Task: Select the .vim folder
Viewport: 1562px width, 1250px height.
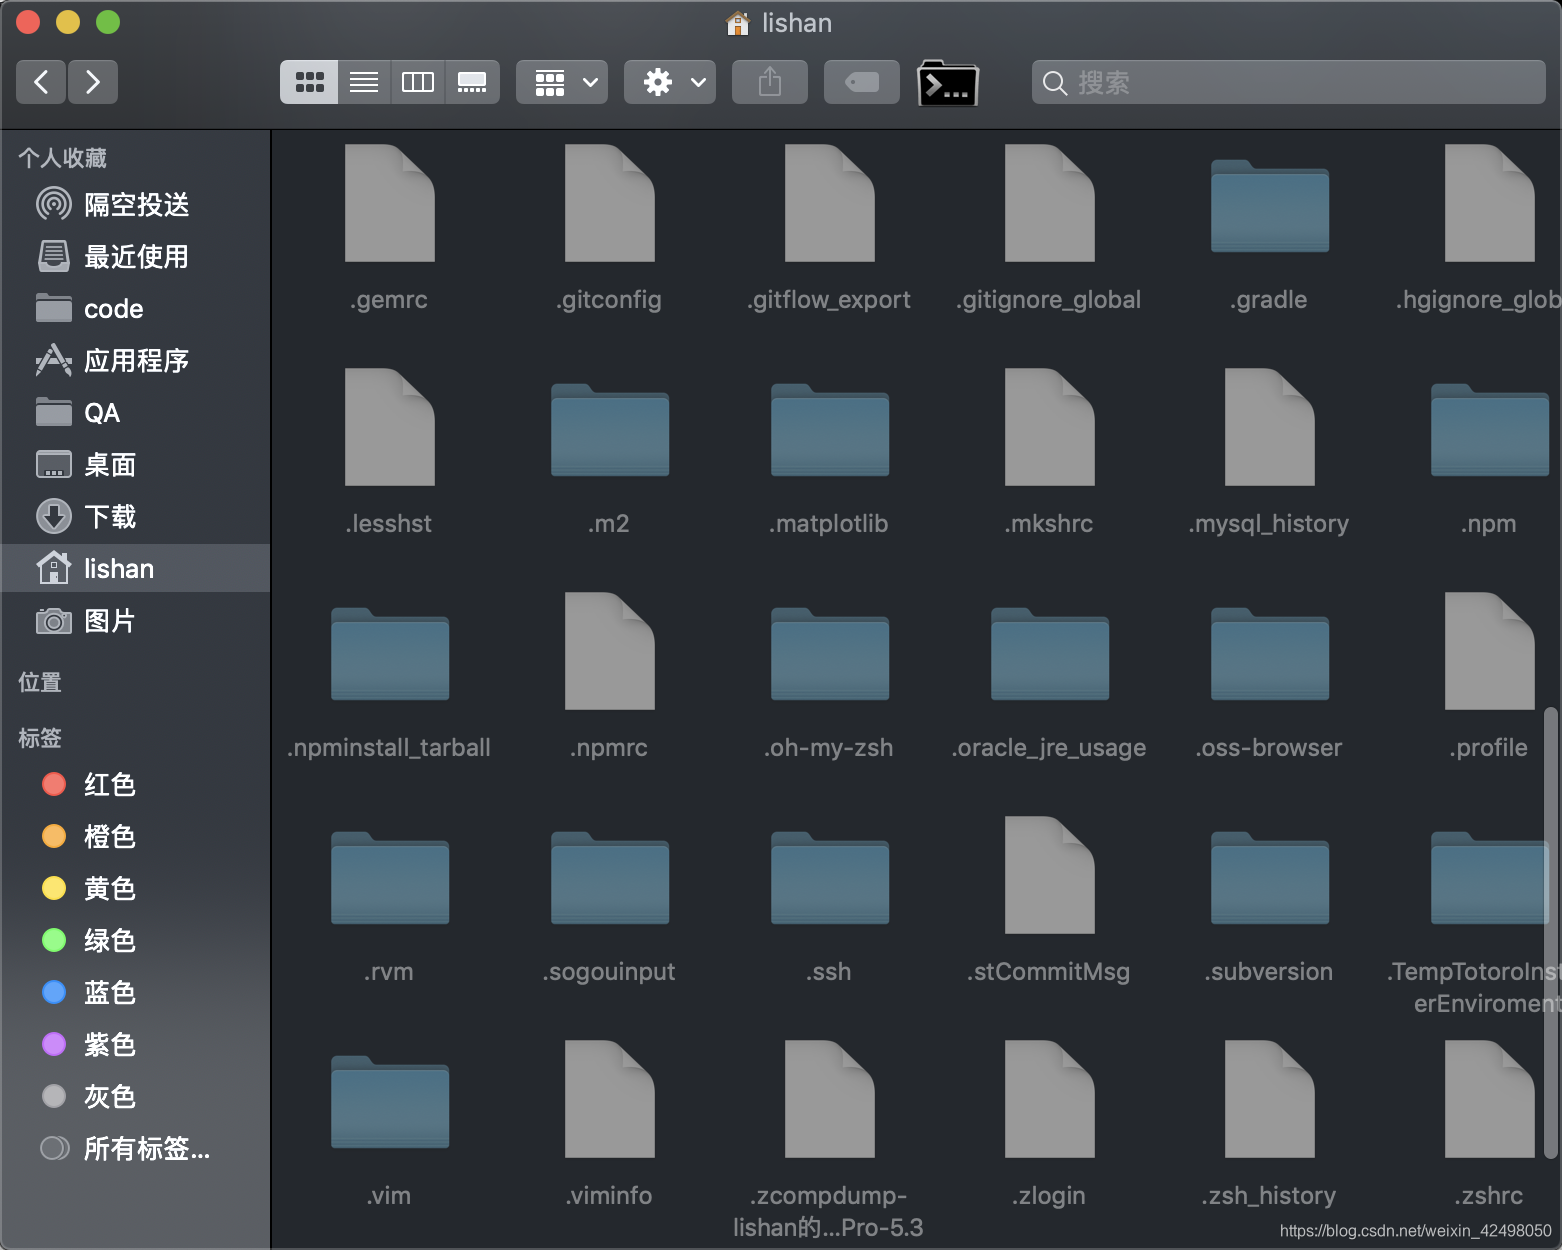Action: click(x=390, y=1102)
